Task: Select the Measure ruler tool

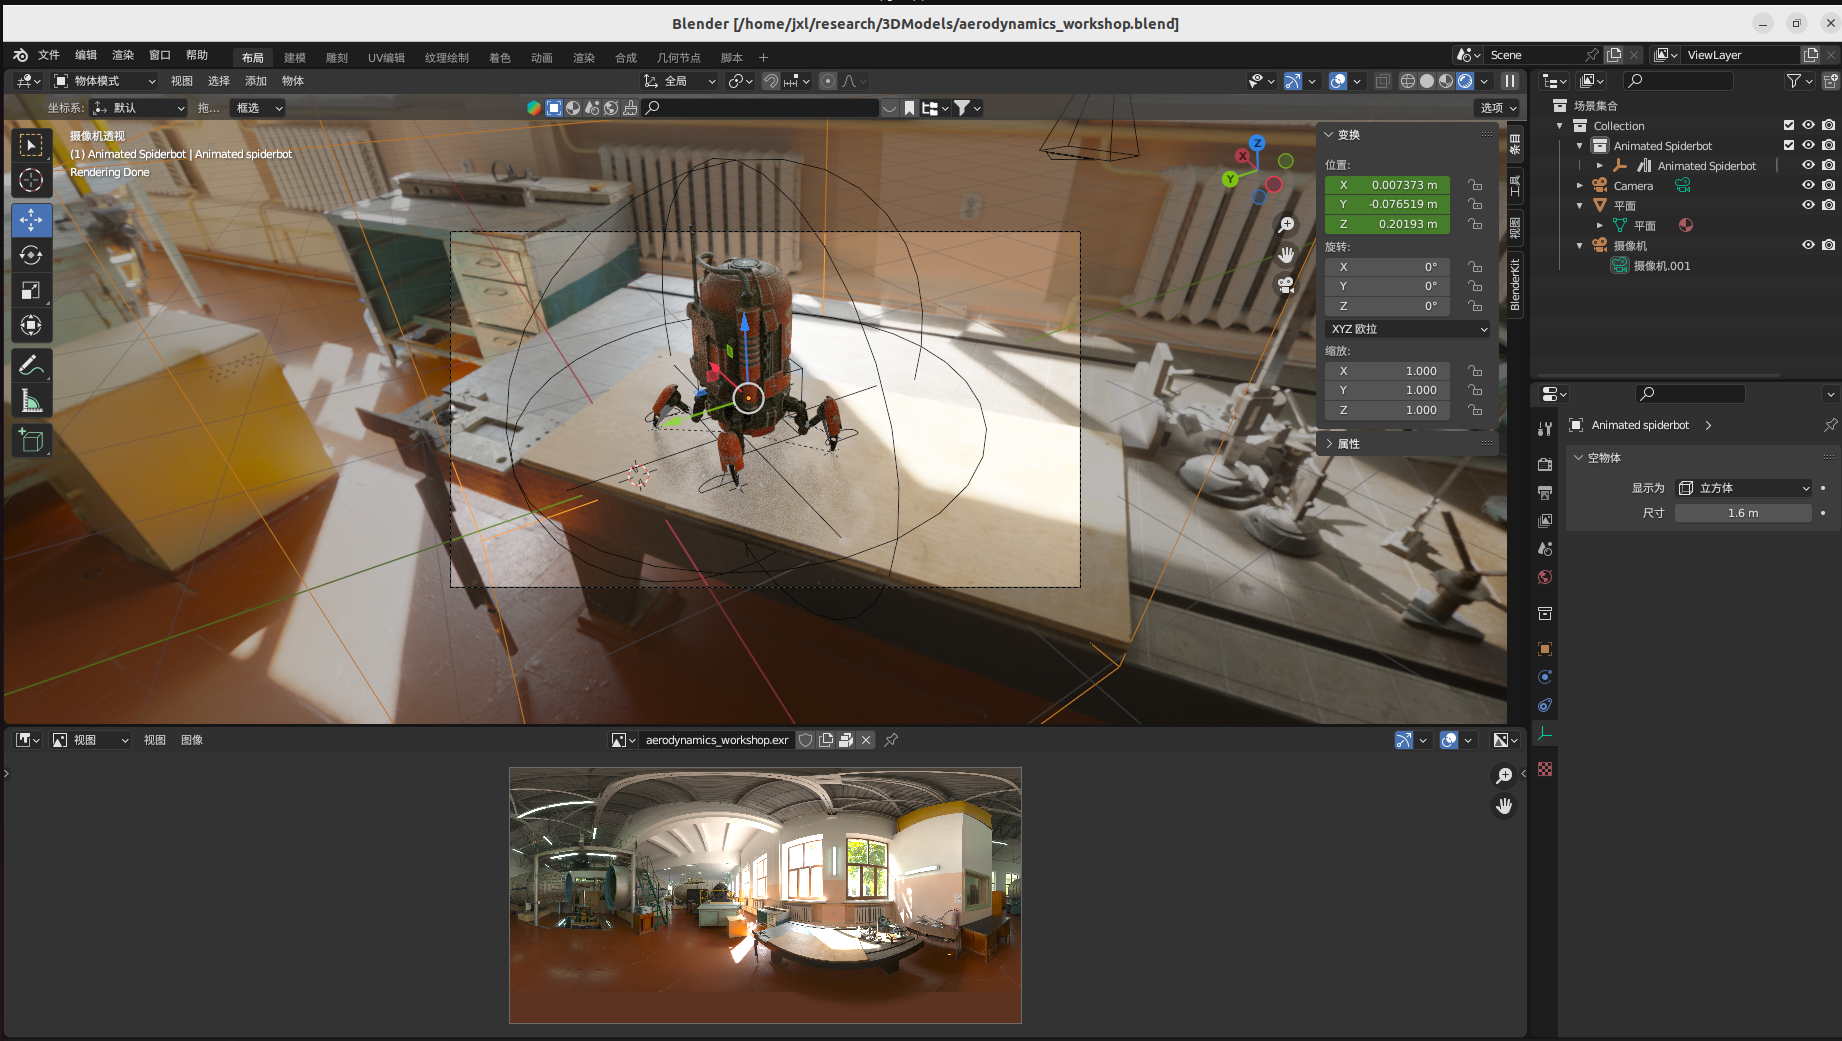Action: [31, 401]
